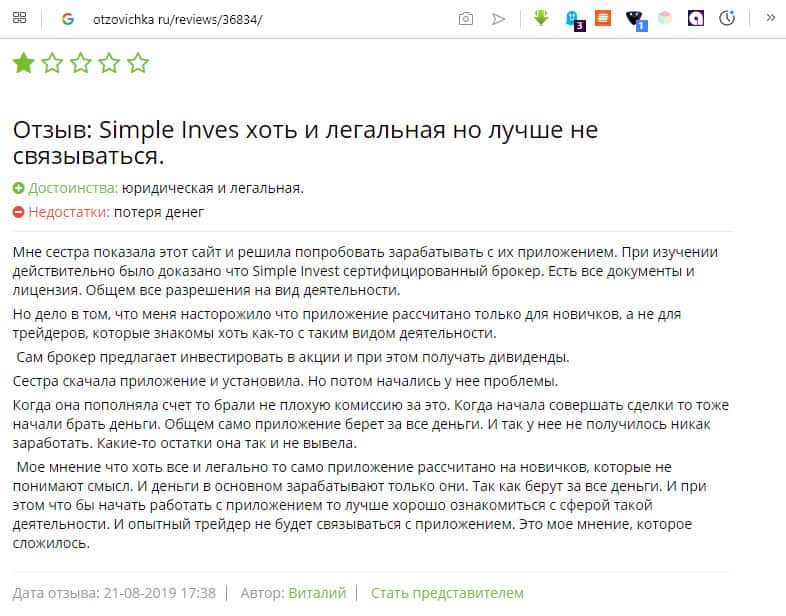786x616 pixels.
Task: Click the orange extension icon
Action: point(603,18)
